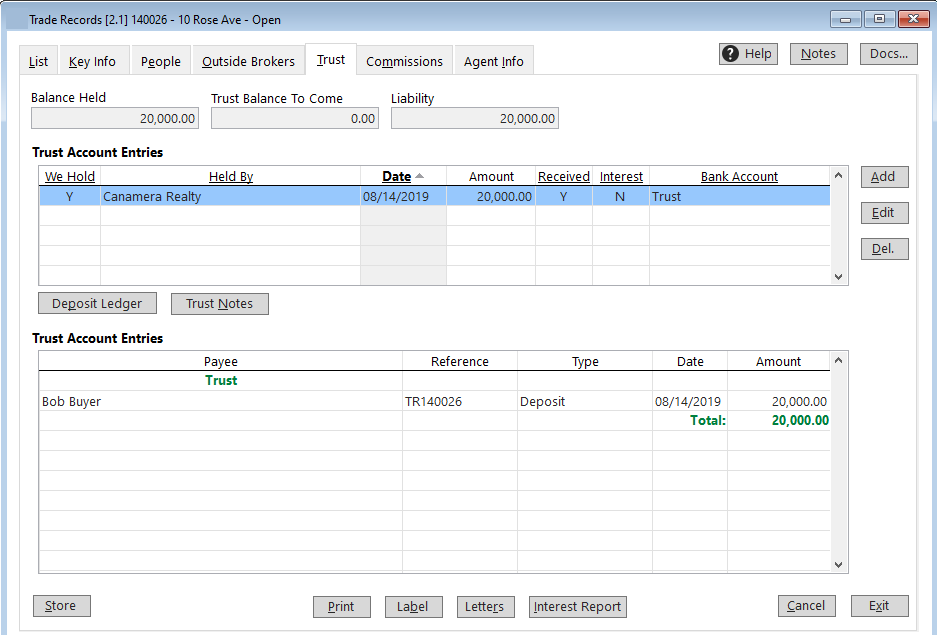
Task: Store the trade record
Action: (x=61, y=605)
